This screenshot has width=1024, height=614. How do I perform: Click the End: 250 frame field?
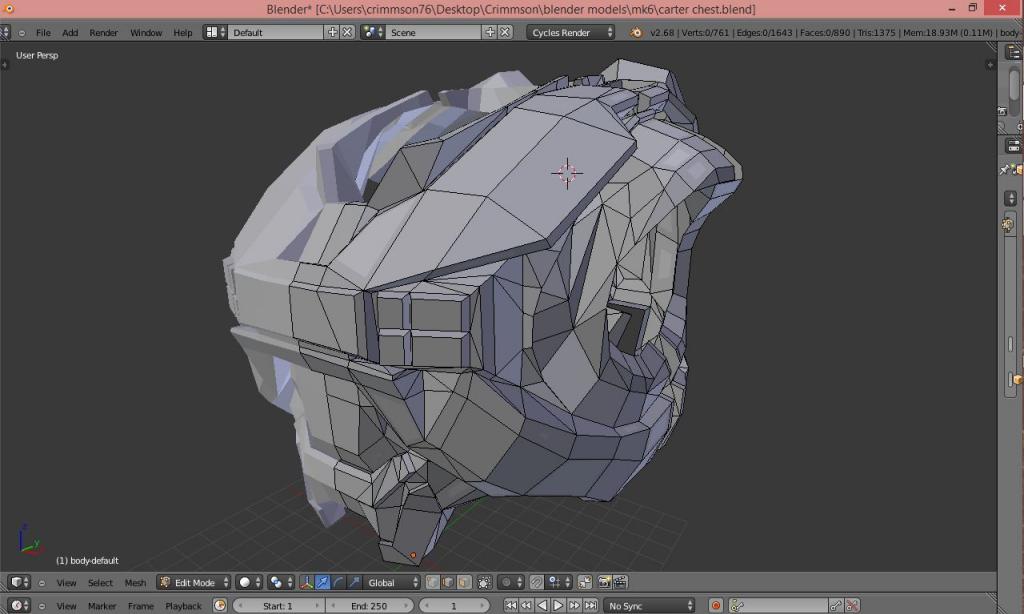370,606
